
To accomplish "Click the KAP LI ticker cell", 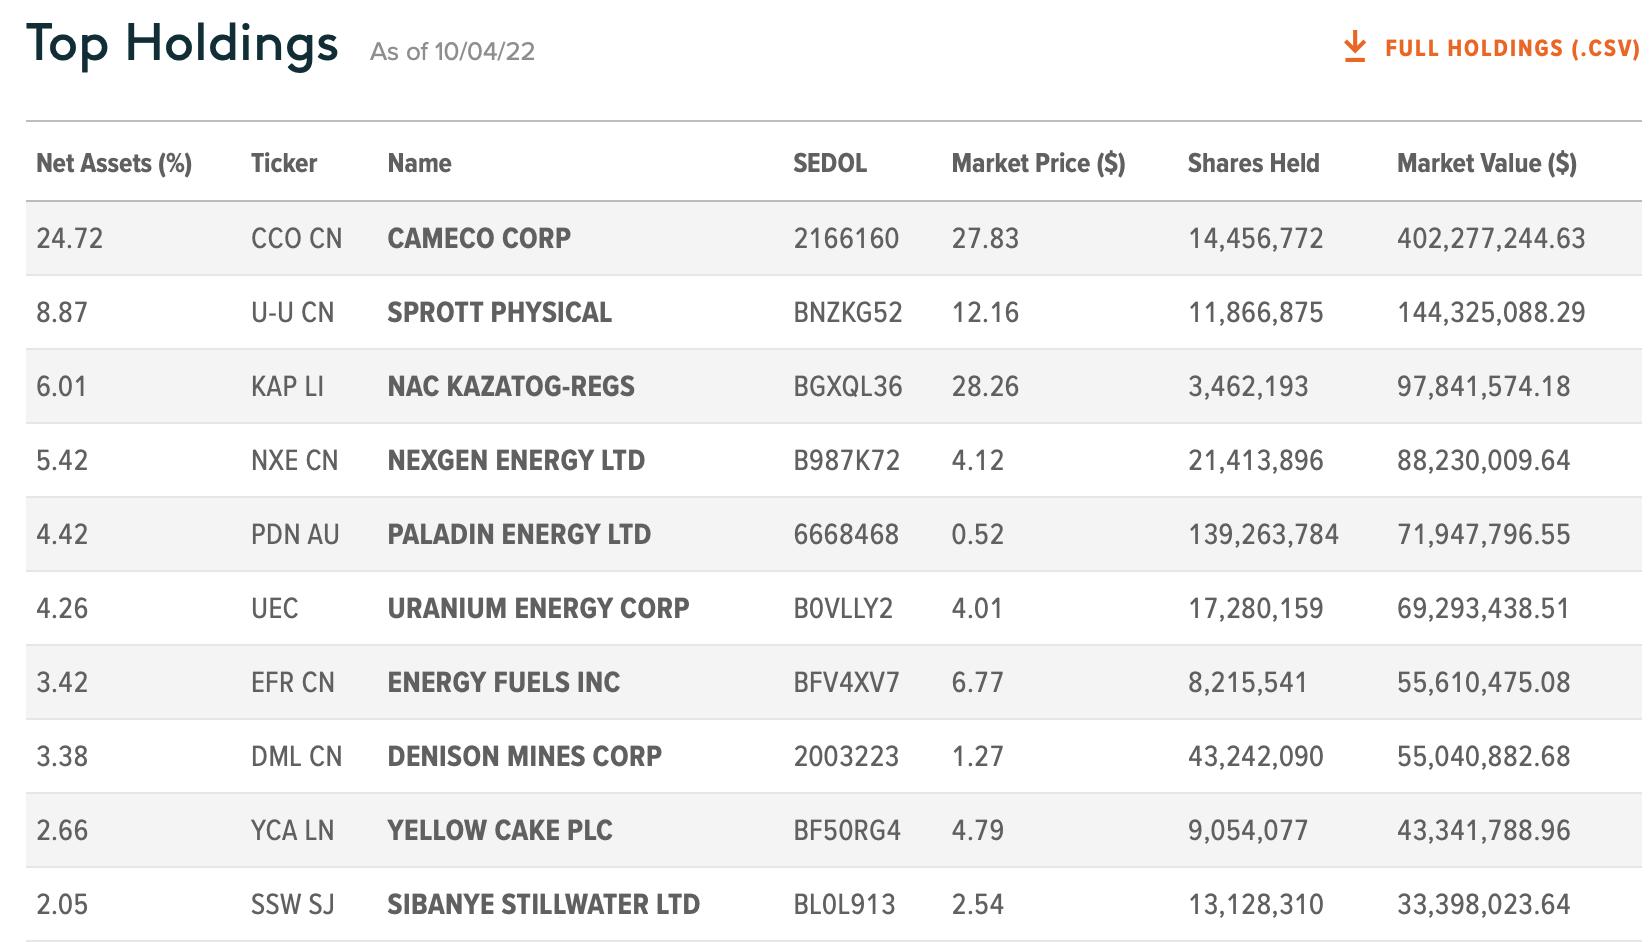I will 287,386.
